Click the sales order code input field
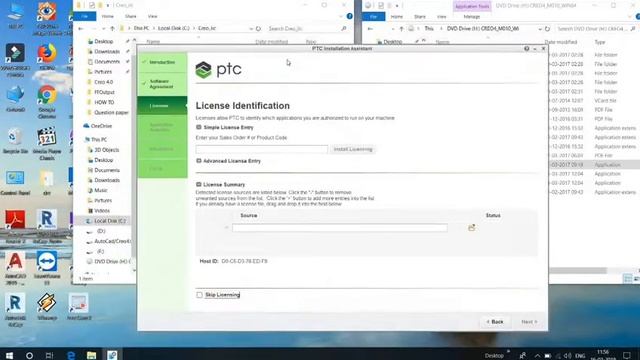The width and height of the screenshot is (640, 360). (x=262, y=149)
